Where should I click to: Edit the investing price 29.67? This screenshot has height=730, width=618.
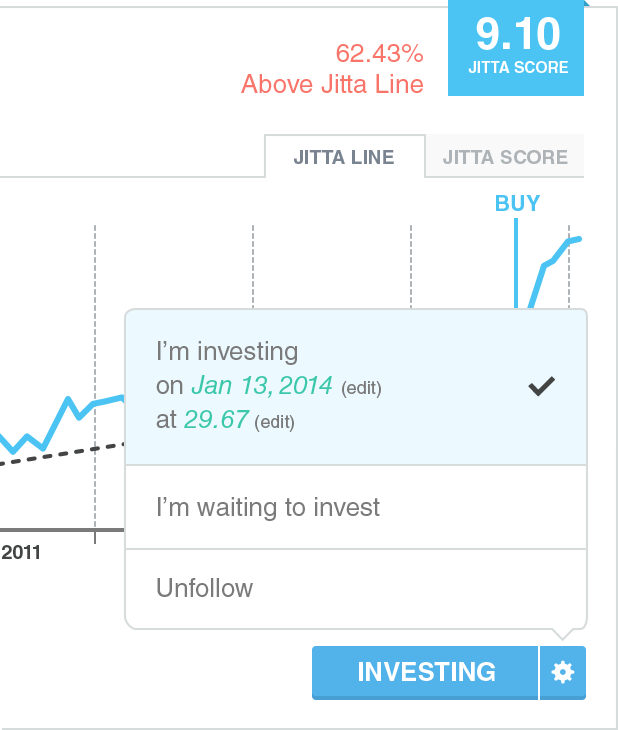[x=274, y=422]
